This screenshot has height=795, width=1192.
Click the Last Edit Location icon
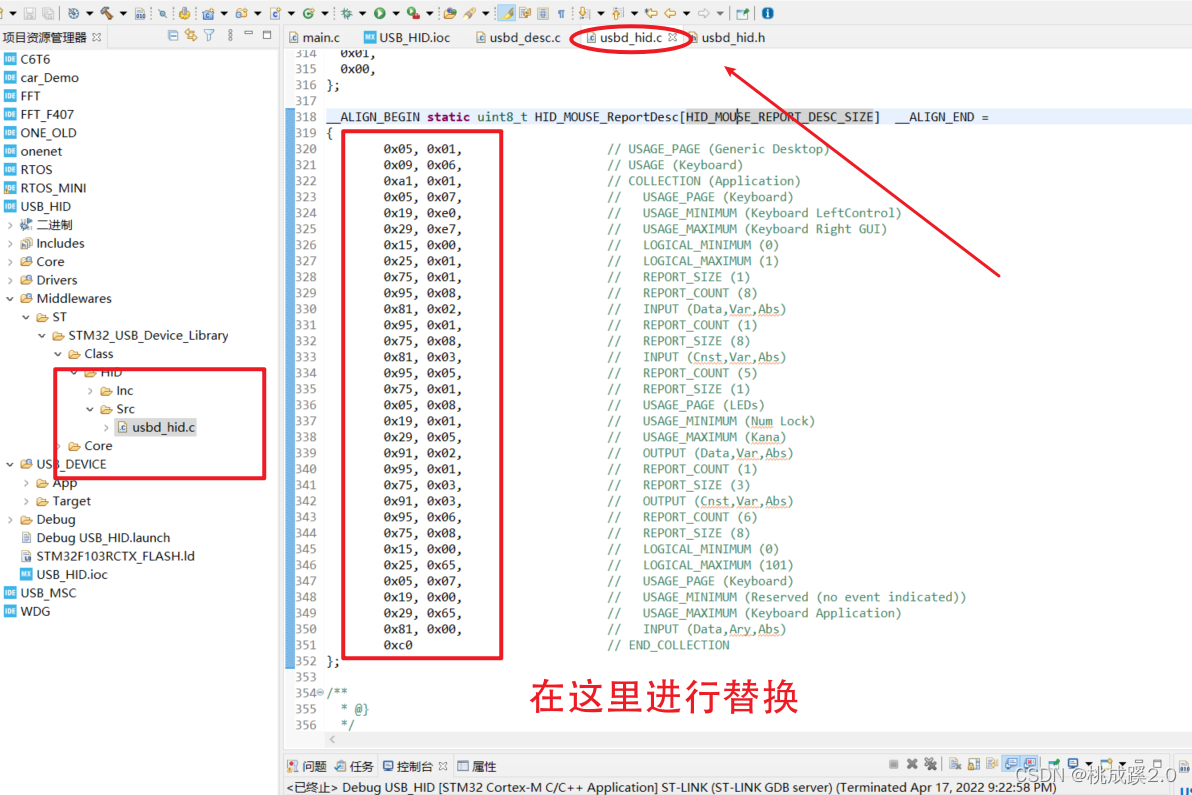point(651,13)
